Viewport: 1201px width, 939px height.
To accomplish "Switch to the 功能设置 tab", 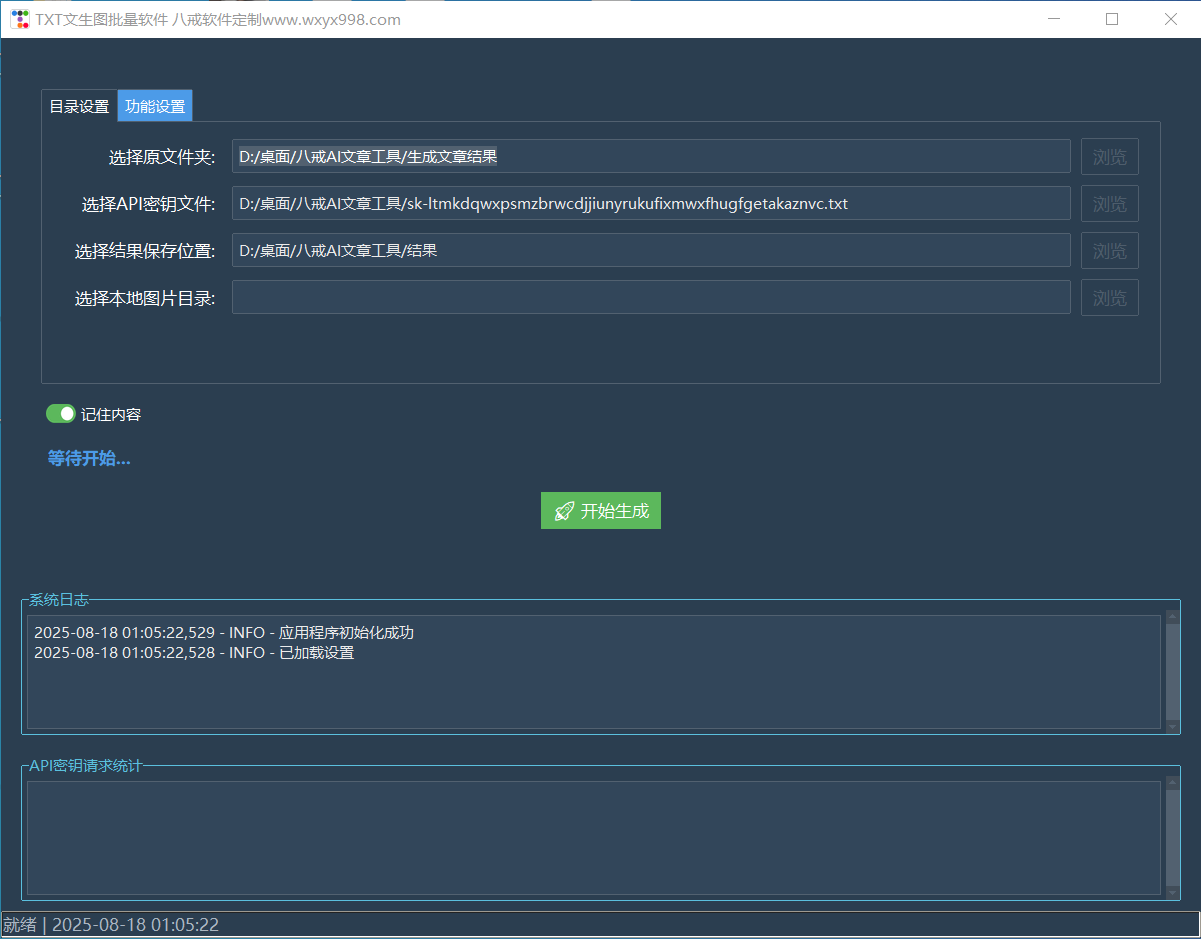I will pyautogui.click(x=155, y=107).
